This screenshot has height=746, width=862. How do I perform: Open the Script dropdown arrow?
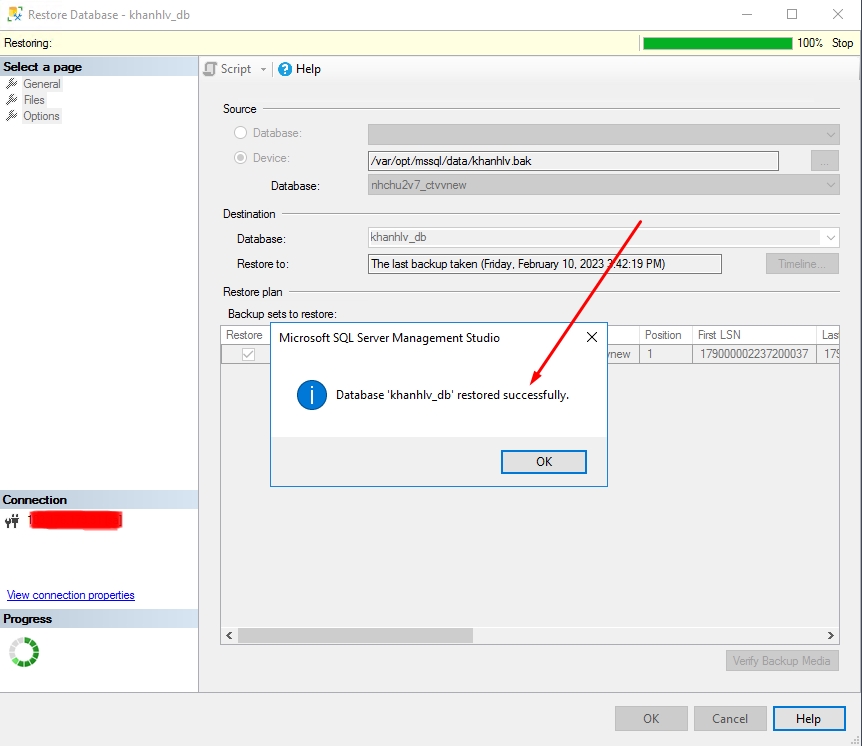pos(262,68)
